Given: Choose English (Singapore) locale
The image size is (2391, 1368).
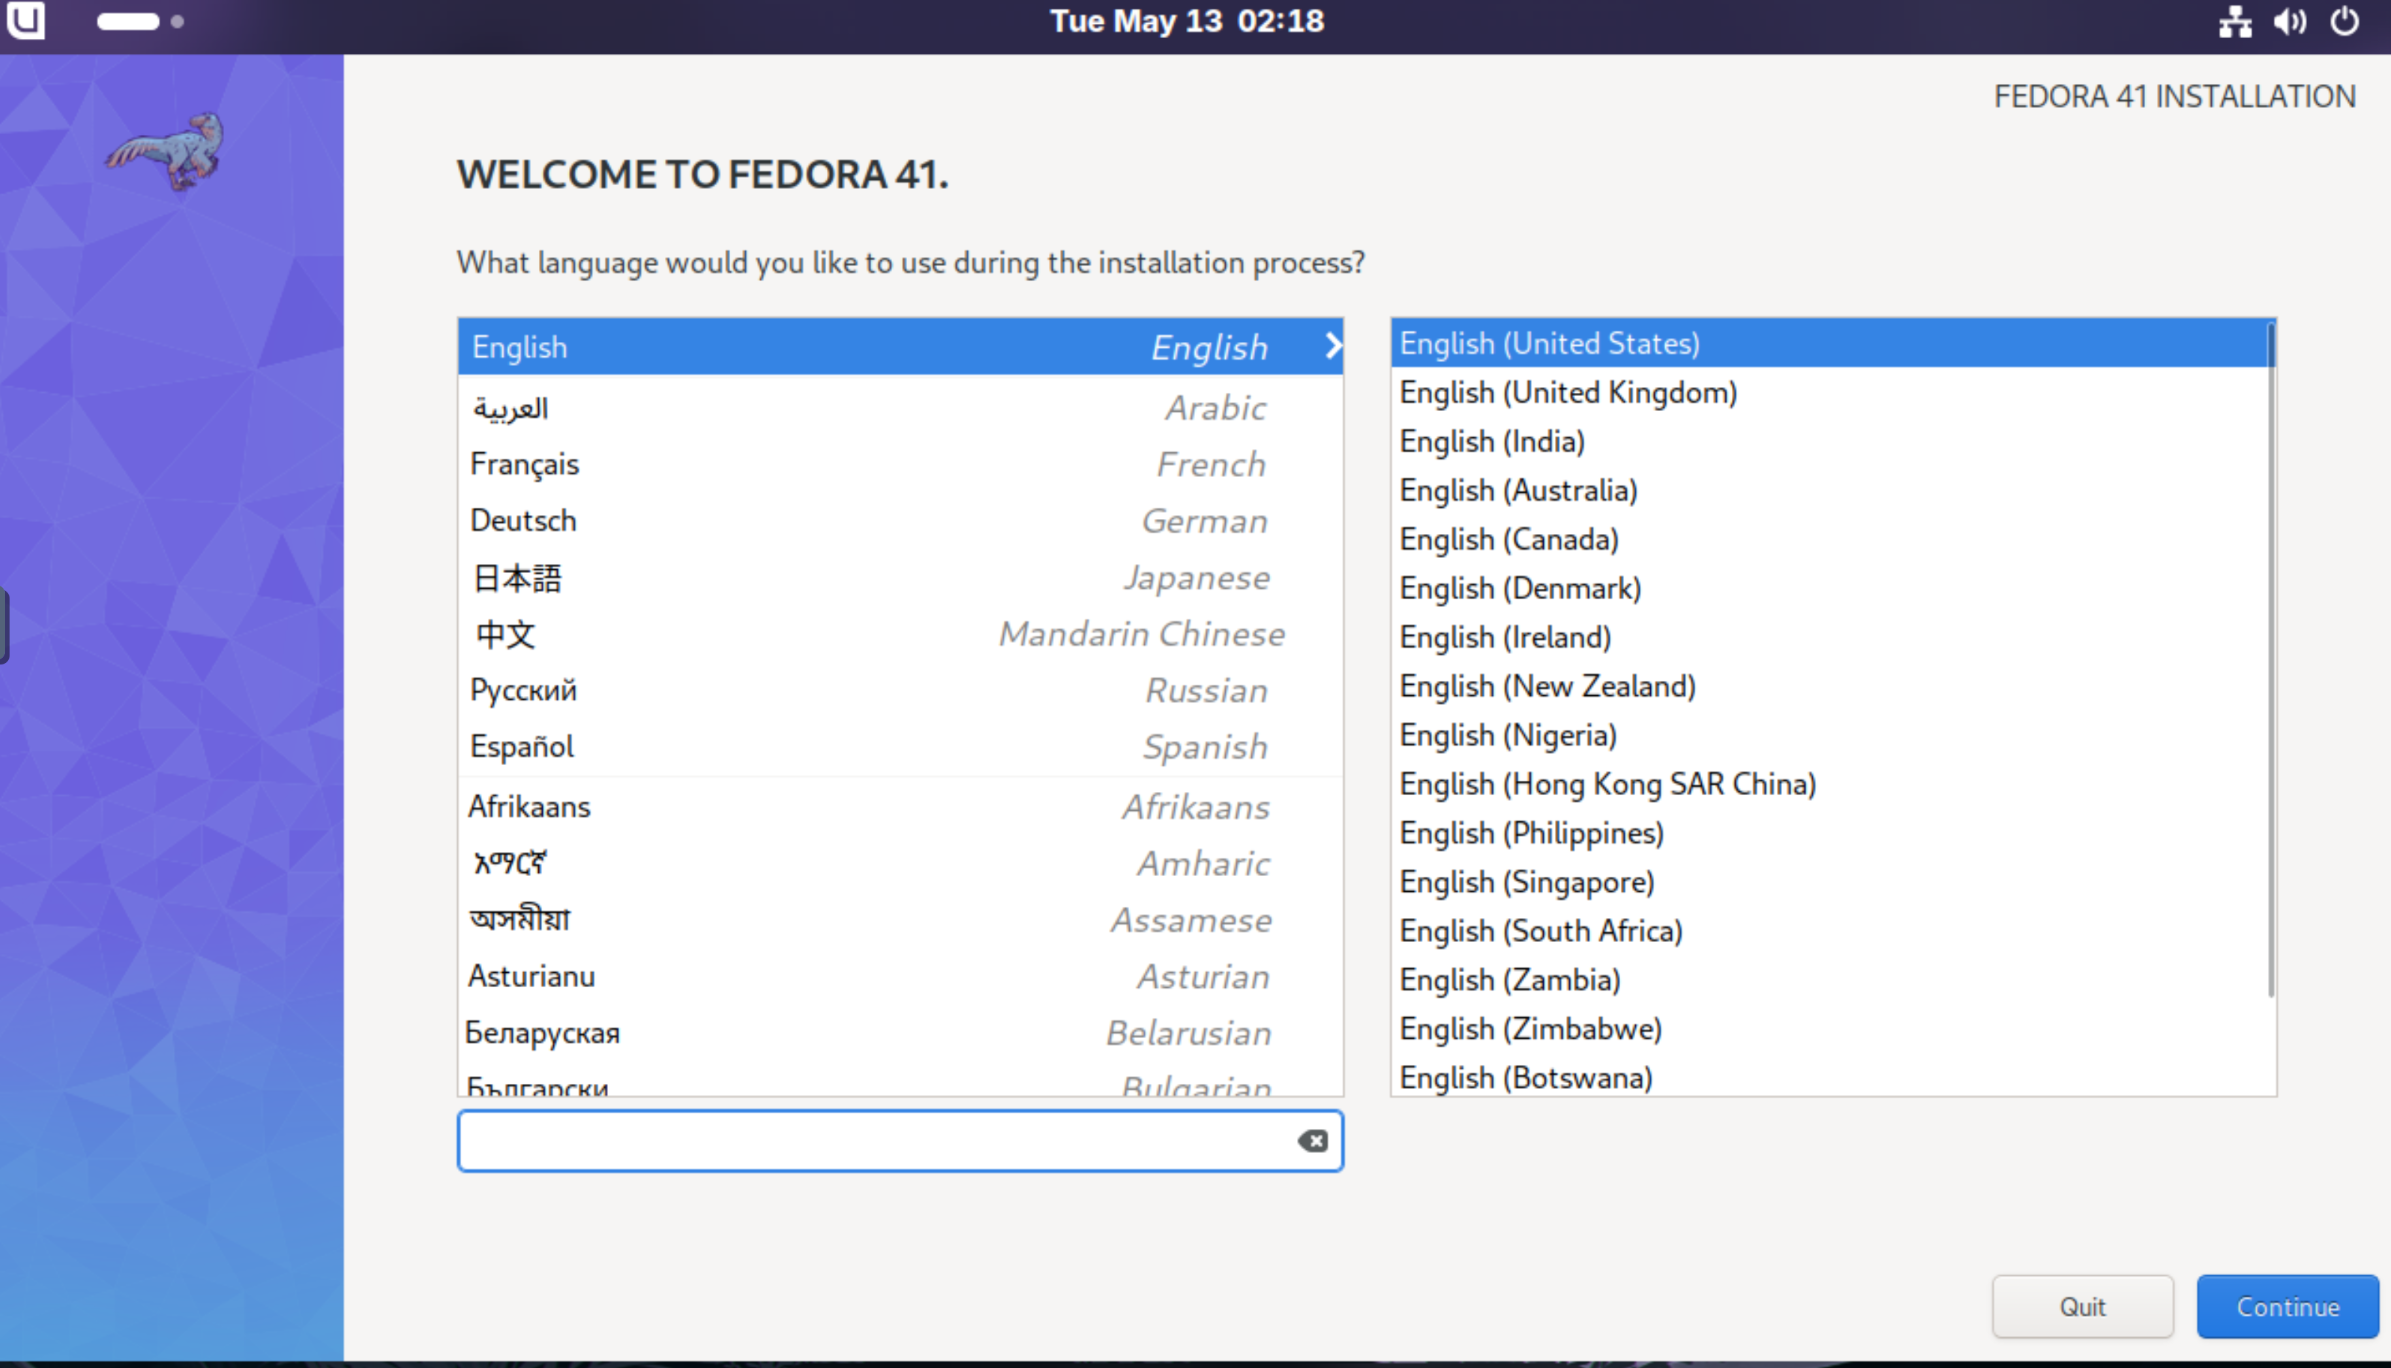Looking at the screenshot, I should [1526, 882].
